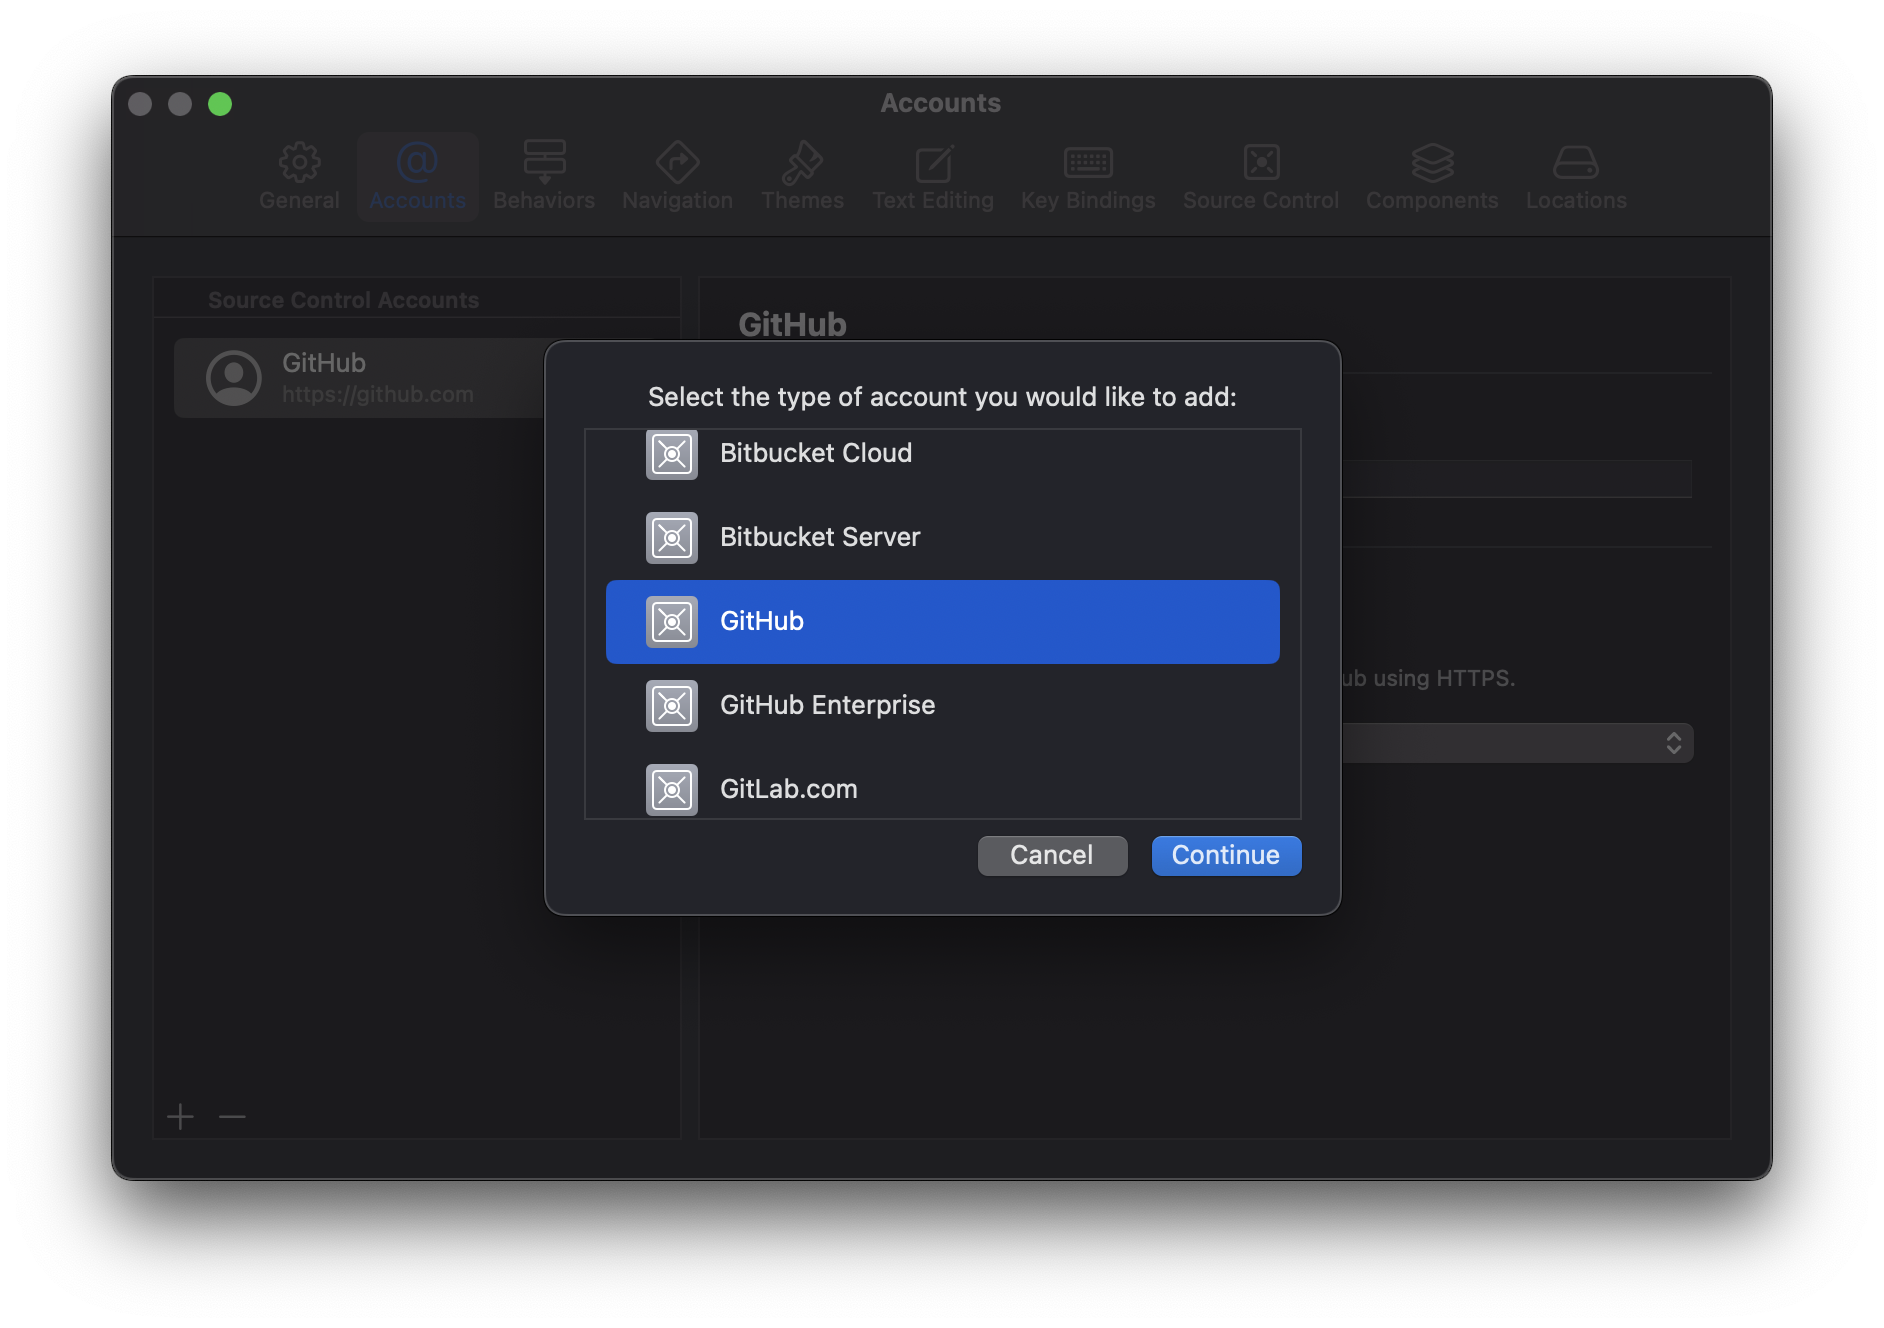Click the Bitbucket Cloud account icon
1884x1328 pixels.
click(672, 454)
